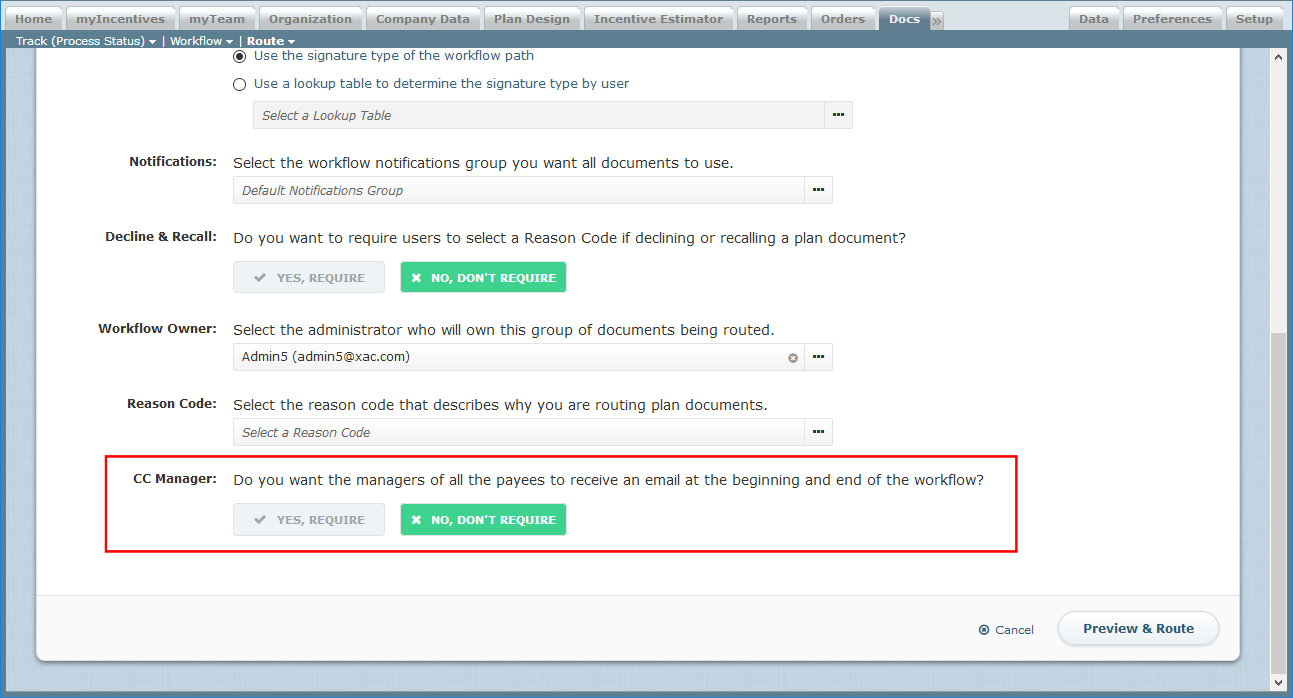Click the scrollbar up arrow
This screenshot has height=698, width=1293.
(1278, 58)
